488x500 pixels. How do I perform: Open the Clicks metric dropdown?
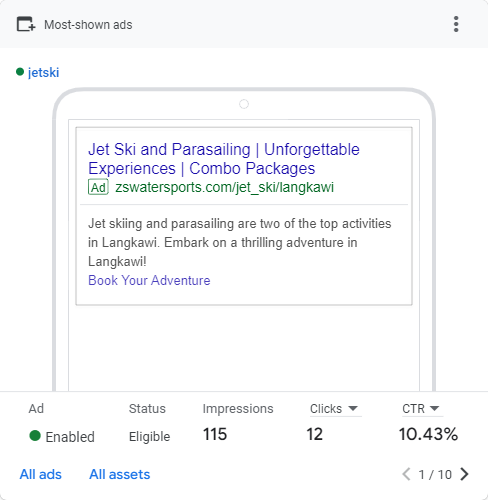(334, 409)
